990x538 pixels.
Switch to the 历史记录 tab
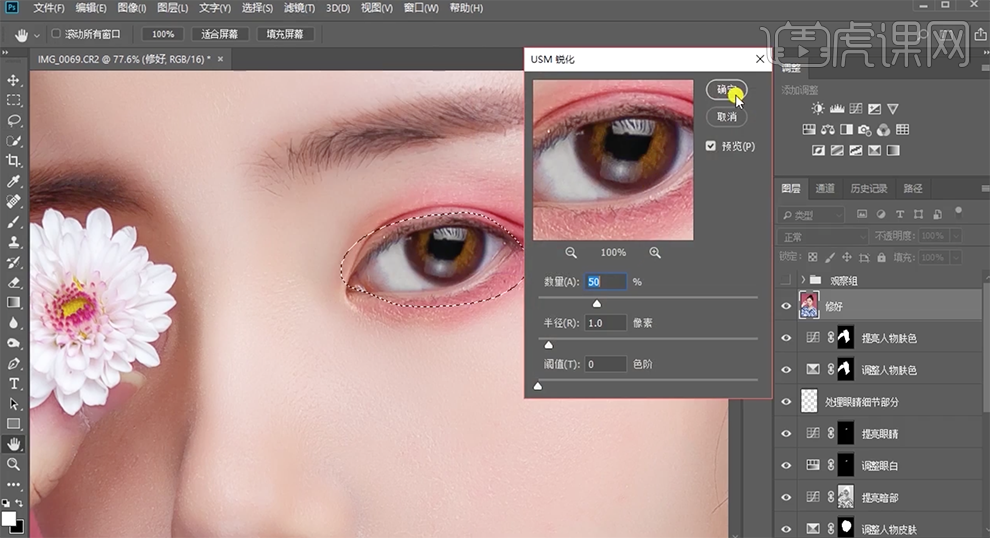[869, 188]
